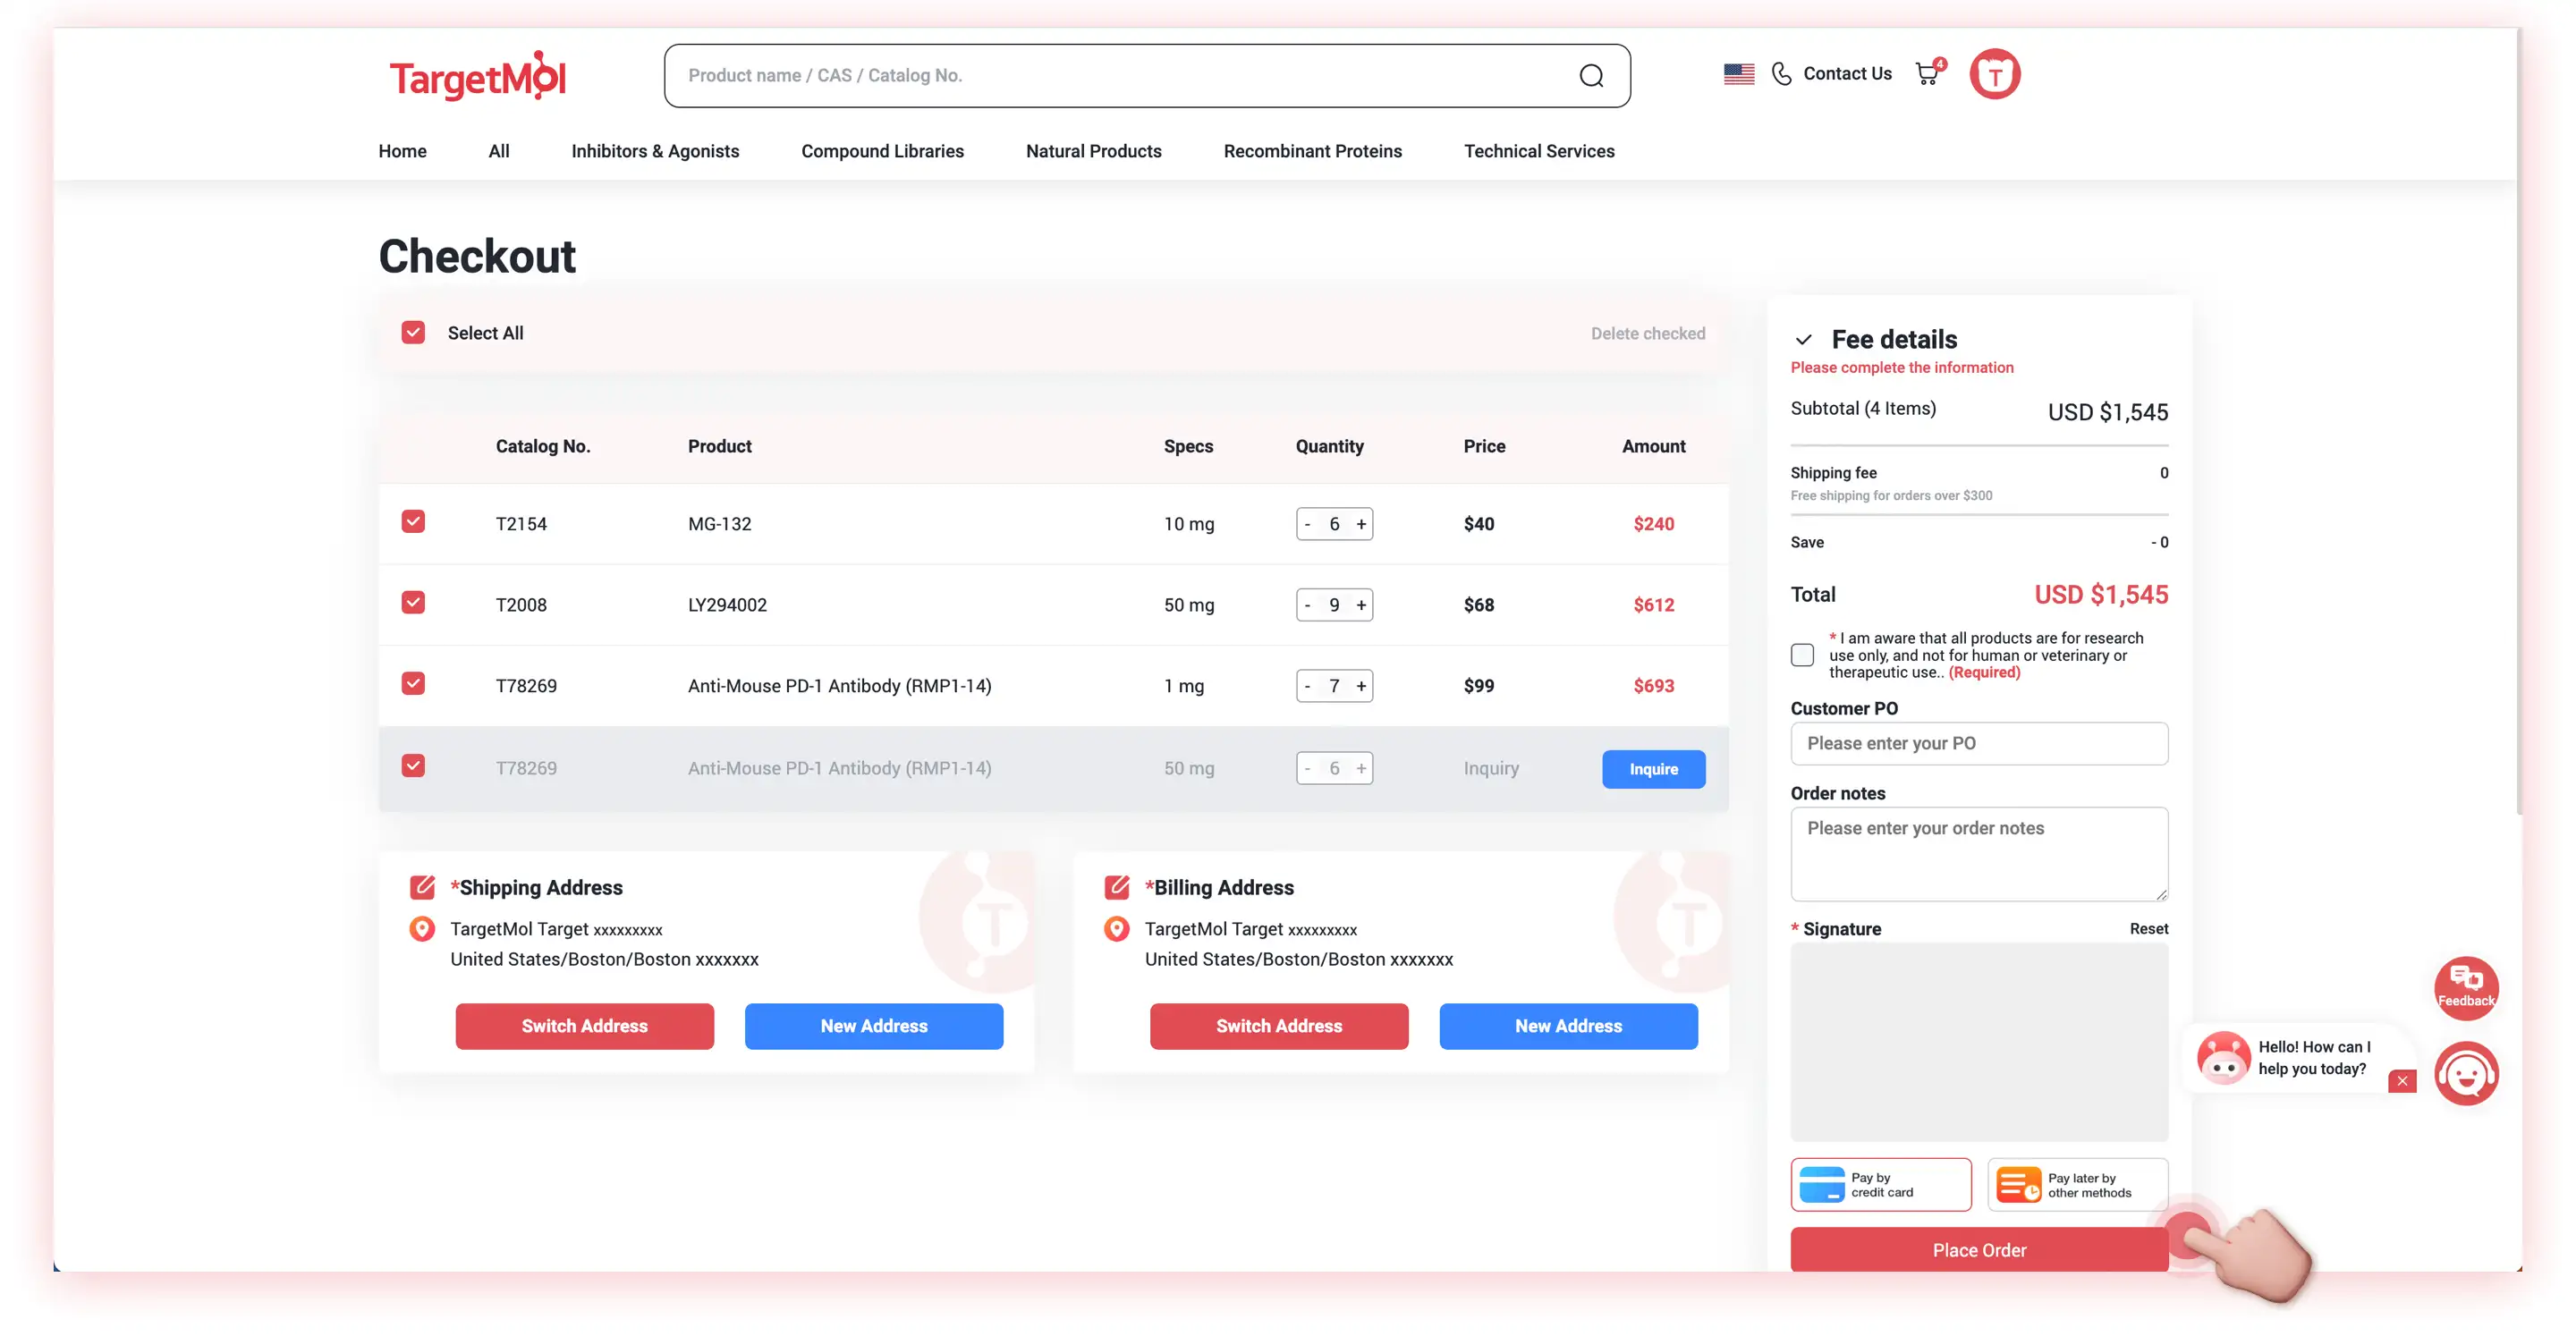Uncheck the MG-132 row checkbox
This screenshot has width=2576, height=1336.
[412, 523]
